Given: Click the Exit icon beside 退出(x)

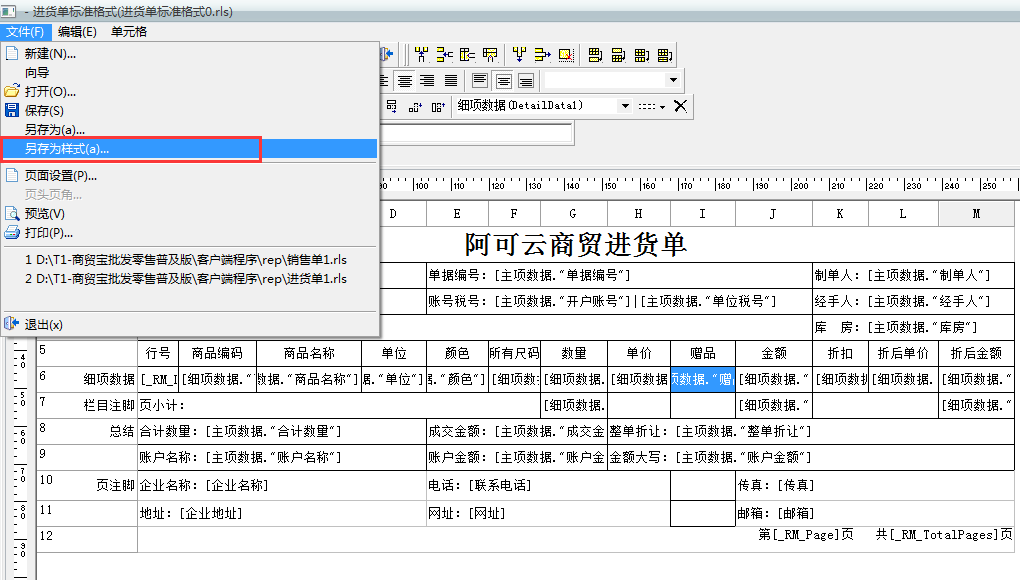Looking at the screenshot, I should pyautogui.click(x=13, y=325).
